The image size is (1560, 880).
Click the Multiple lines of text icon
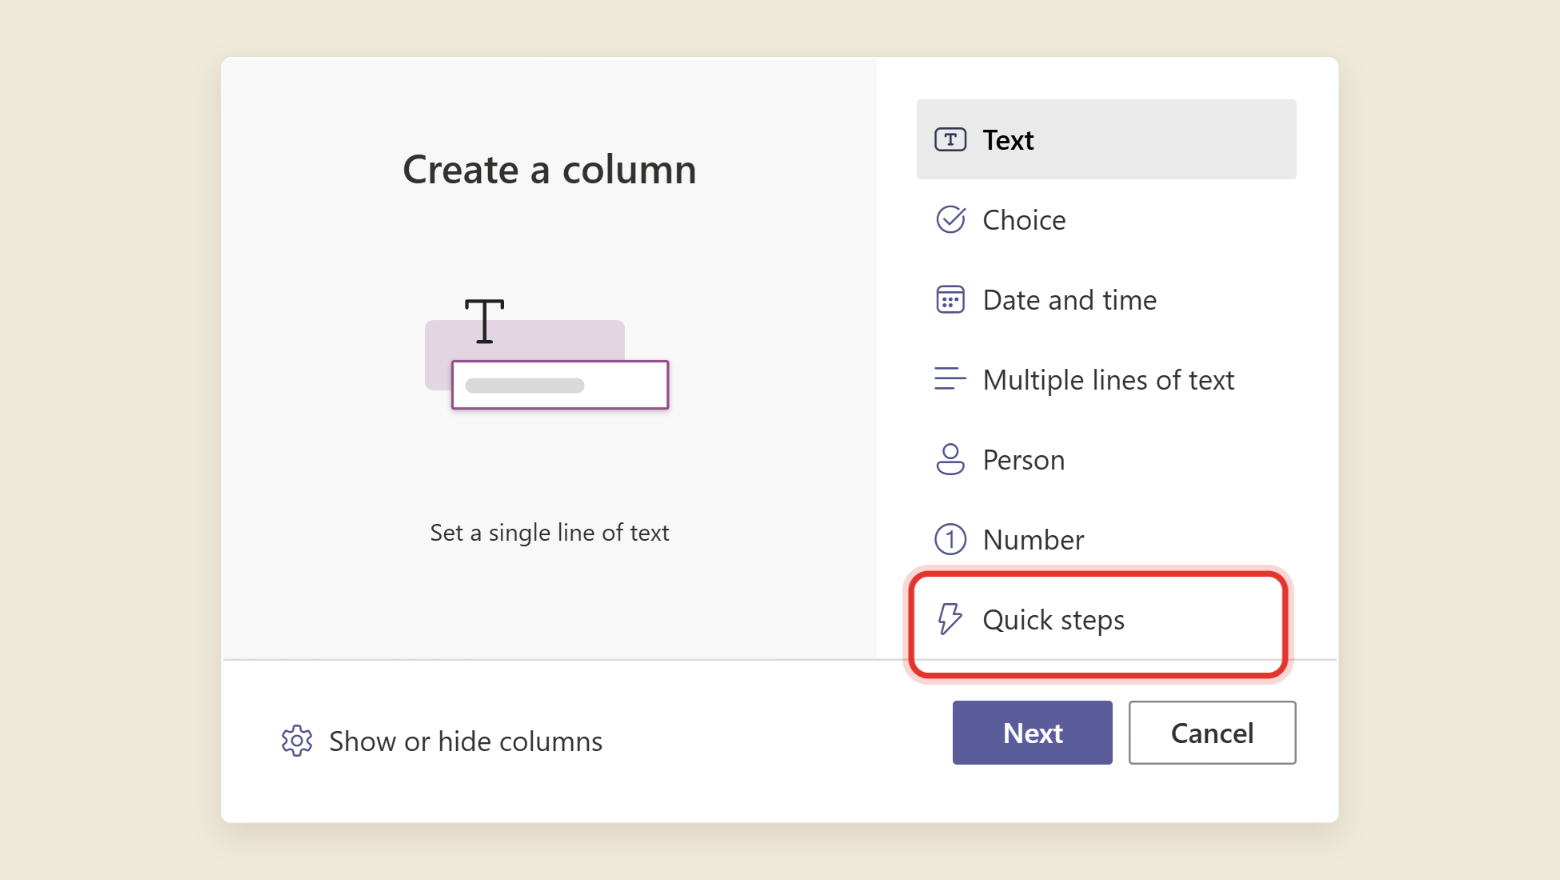[950, 379]
